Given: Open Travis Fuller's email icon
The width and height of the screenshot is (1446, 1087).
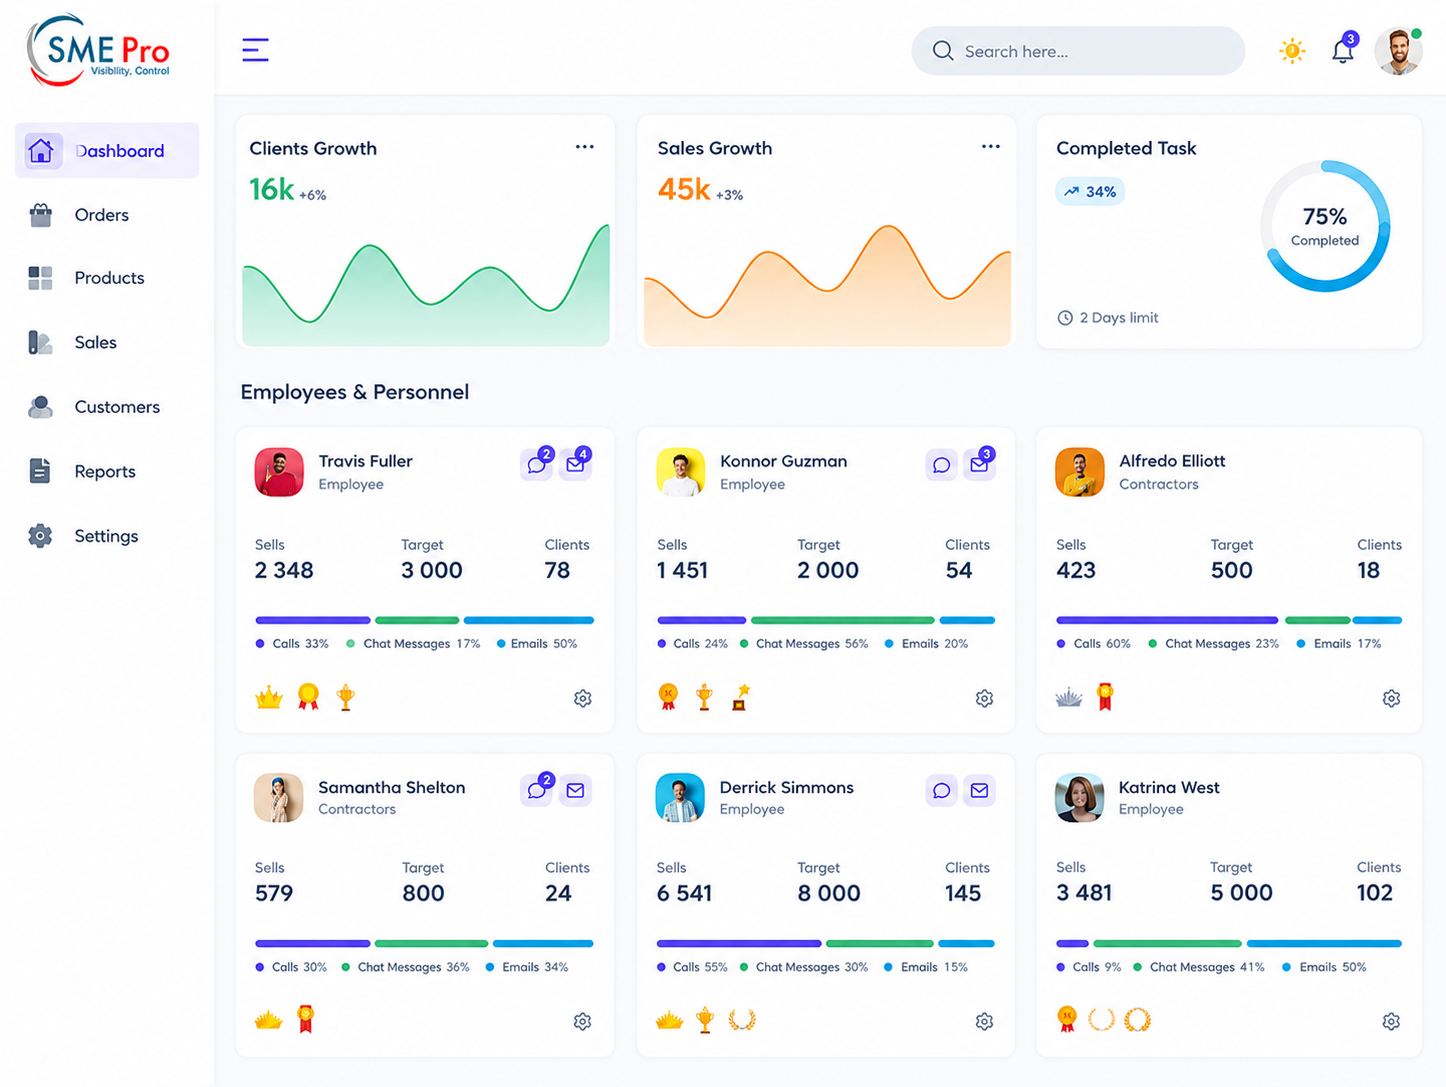Looking at the screenshot, I should click(x=576, y=464).
